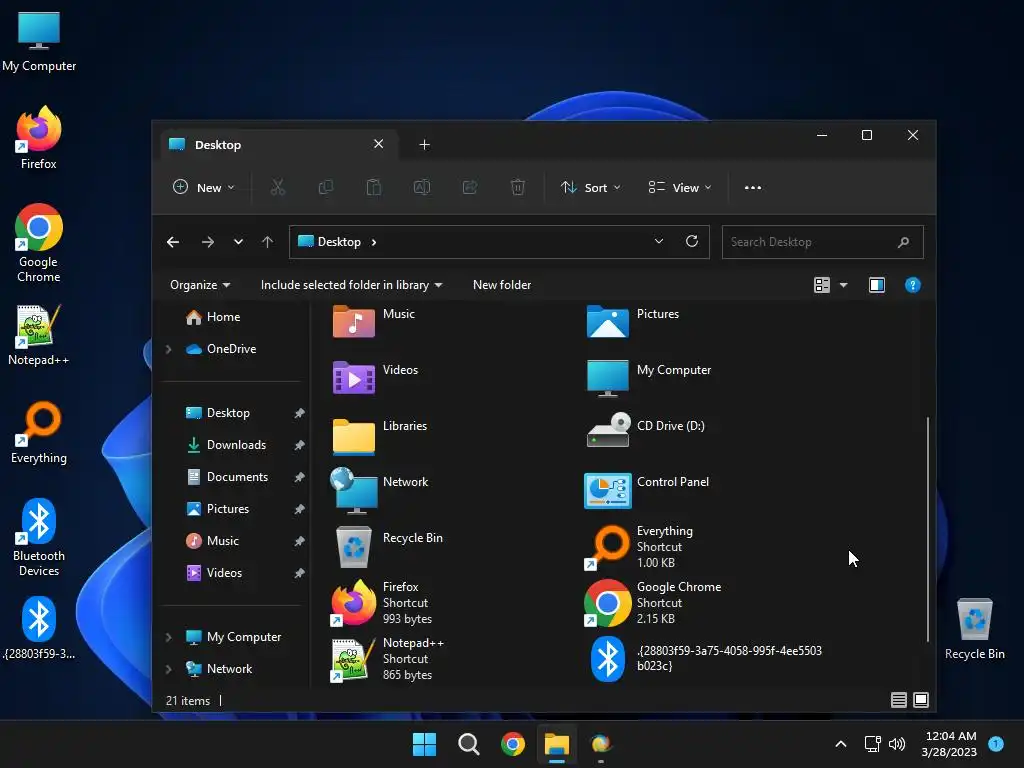Click the magnifier icon in search box
Image resolution: width=1024 pixels, height=768 pixels.
903,242
